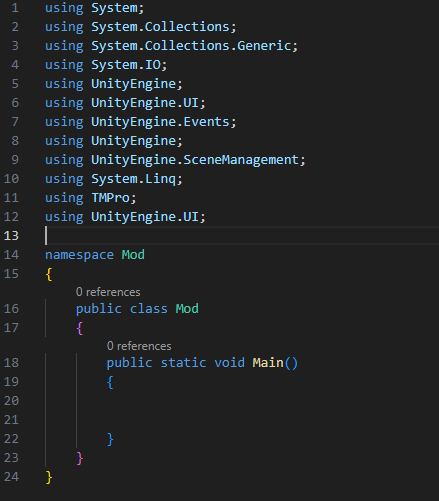This screenshot has height=501, width=439.
Task: Click 'UnityEngine.SceneManagement' on line 9
Action: point(195,160)
